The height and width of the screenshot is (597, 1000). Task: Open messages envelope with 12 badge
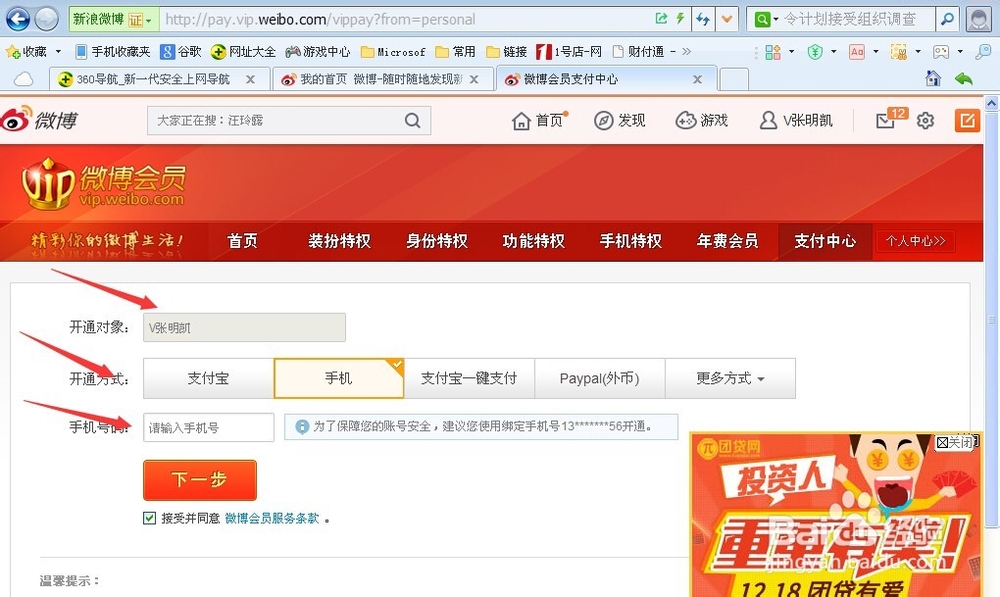click(891, 119)
